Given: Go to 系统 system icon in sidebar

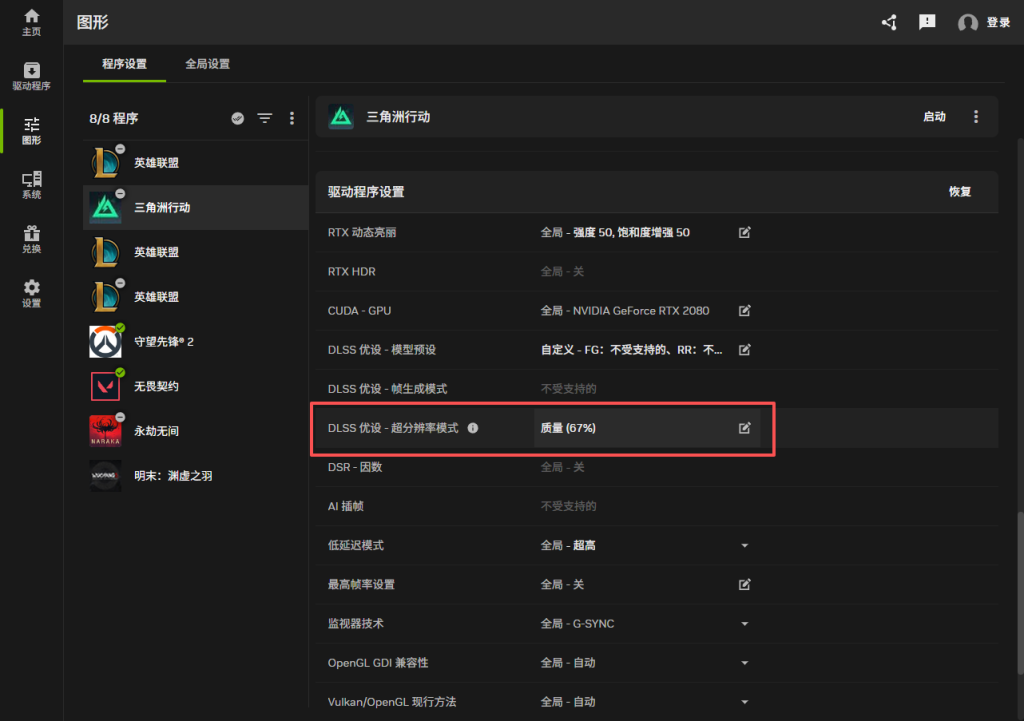Looking at the screenshot, I should coord(32,184).
